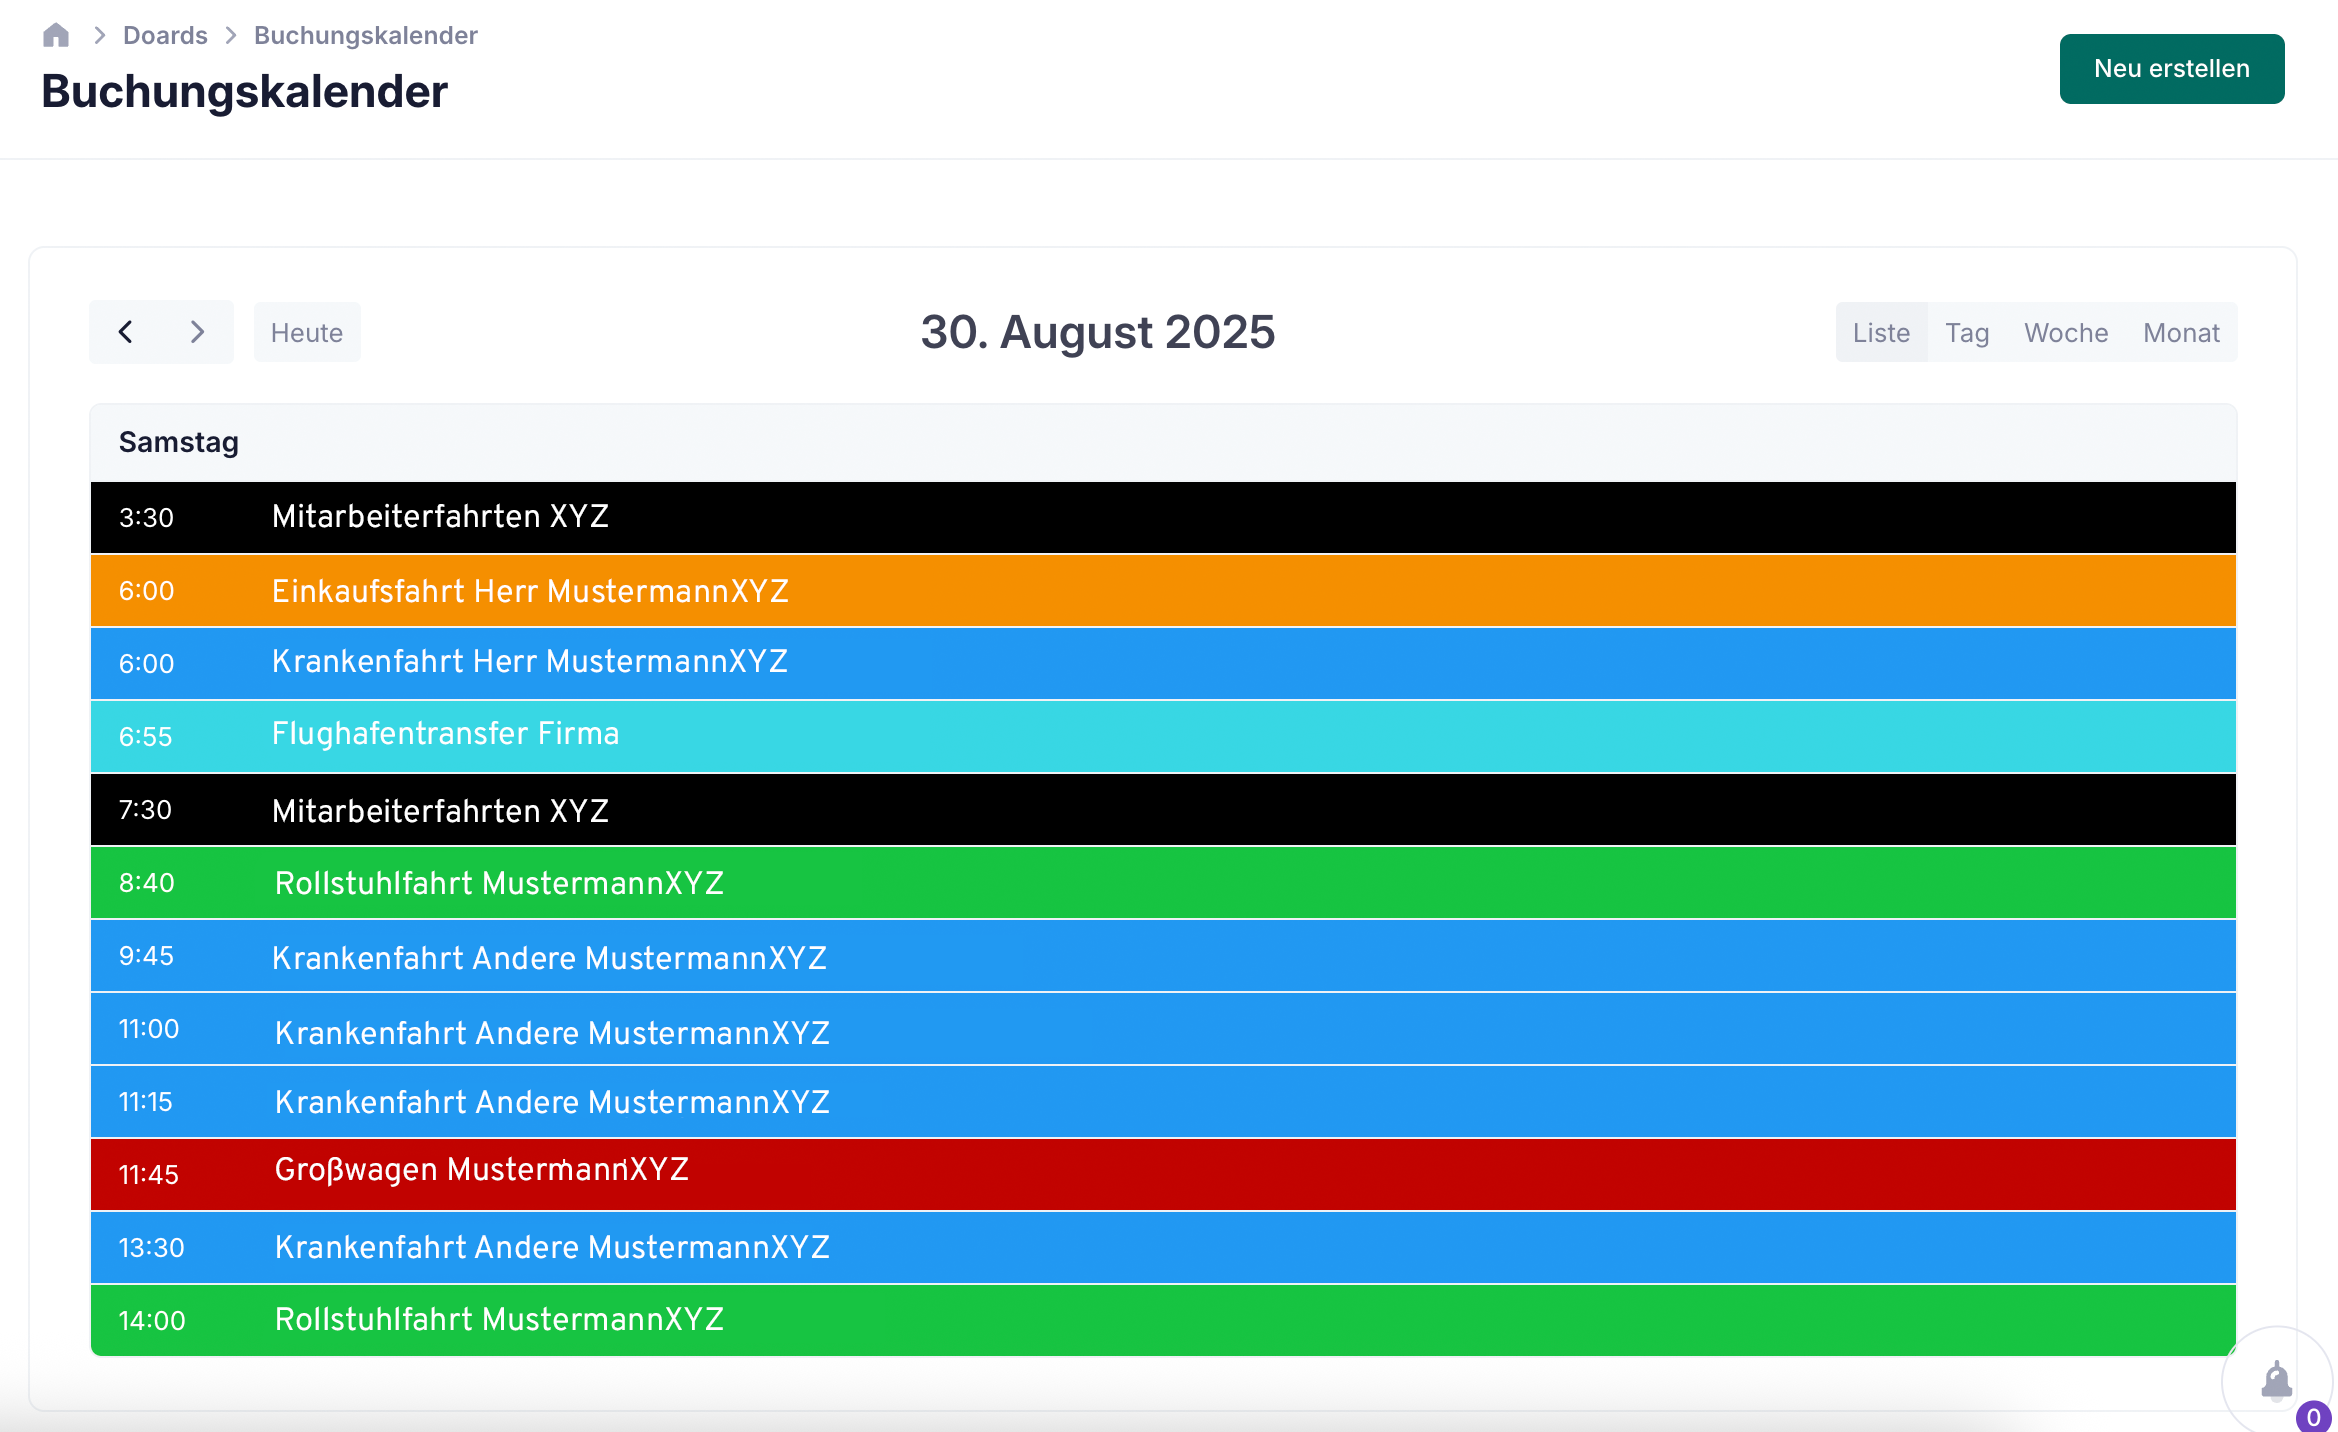Open the 6:55 Flughafentransfer Firma event
The height and width of the screenshot is (1432, 2338).
[445, 735]
